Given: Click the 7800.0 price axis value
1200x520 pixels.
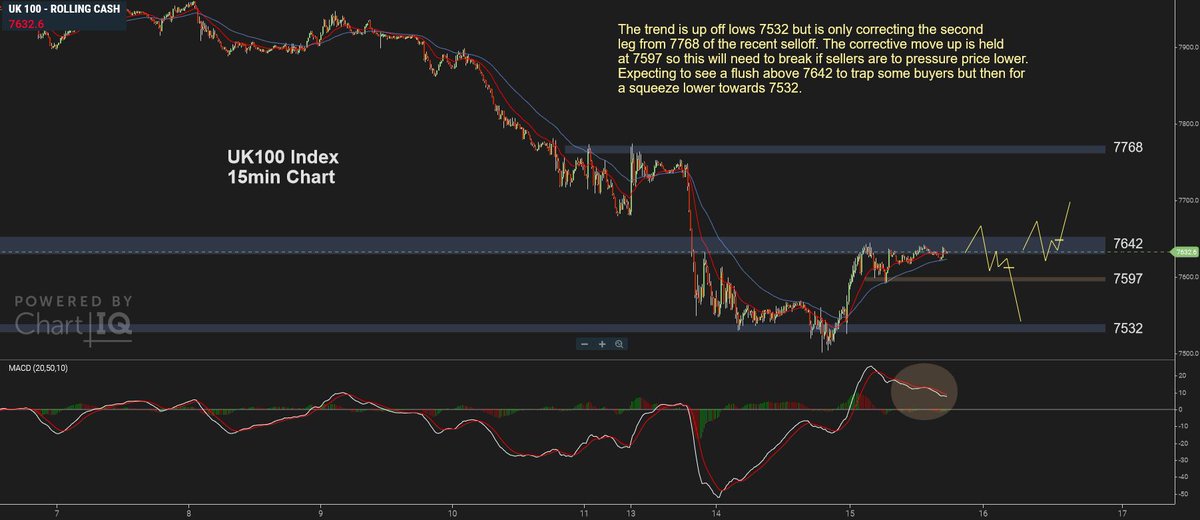Looking at the screenshot, I should click(x=1187, y=124).
